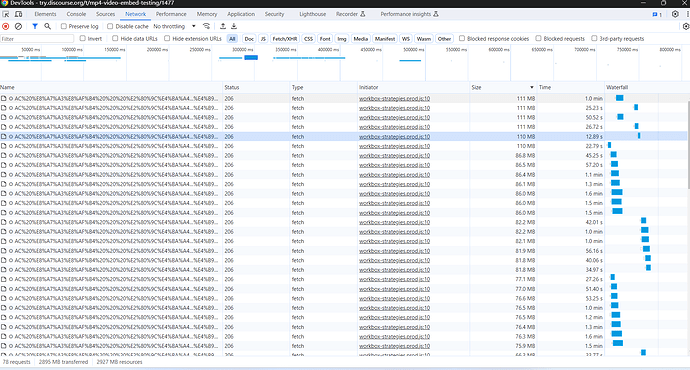Open the Memory tab

coord(207,14)
